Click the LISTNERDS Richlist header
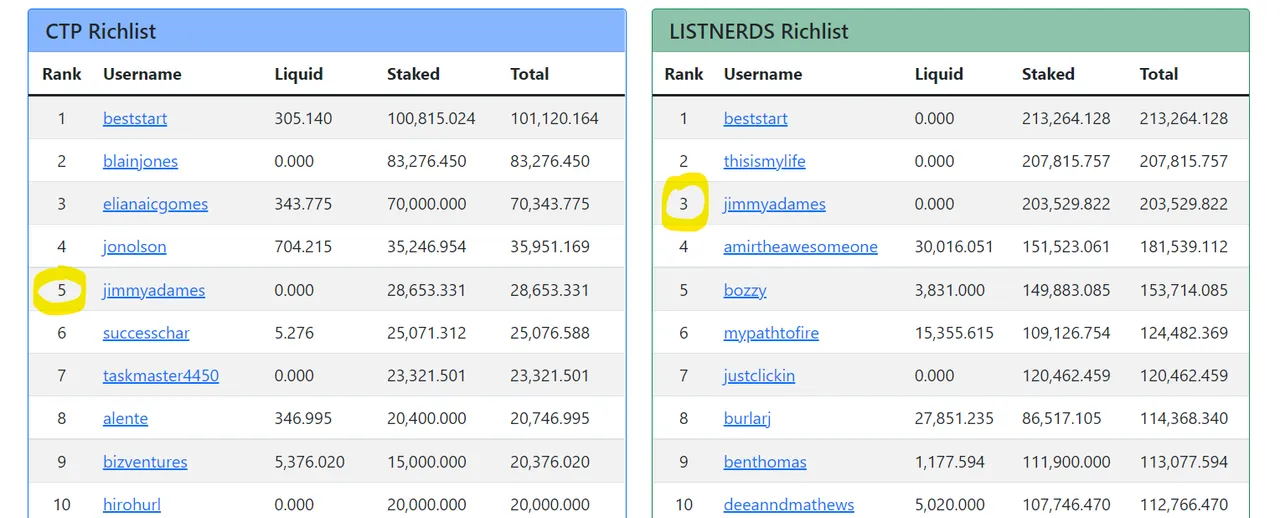Viewport: 1280px width, 518px height. tap(951, 31)
